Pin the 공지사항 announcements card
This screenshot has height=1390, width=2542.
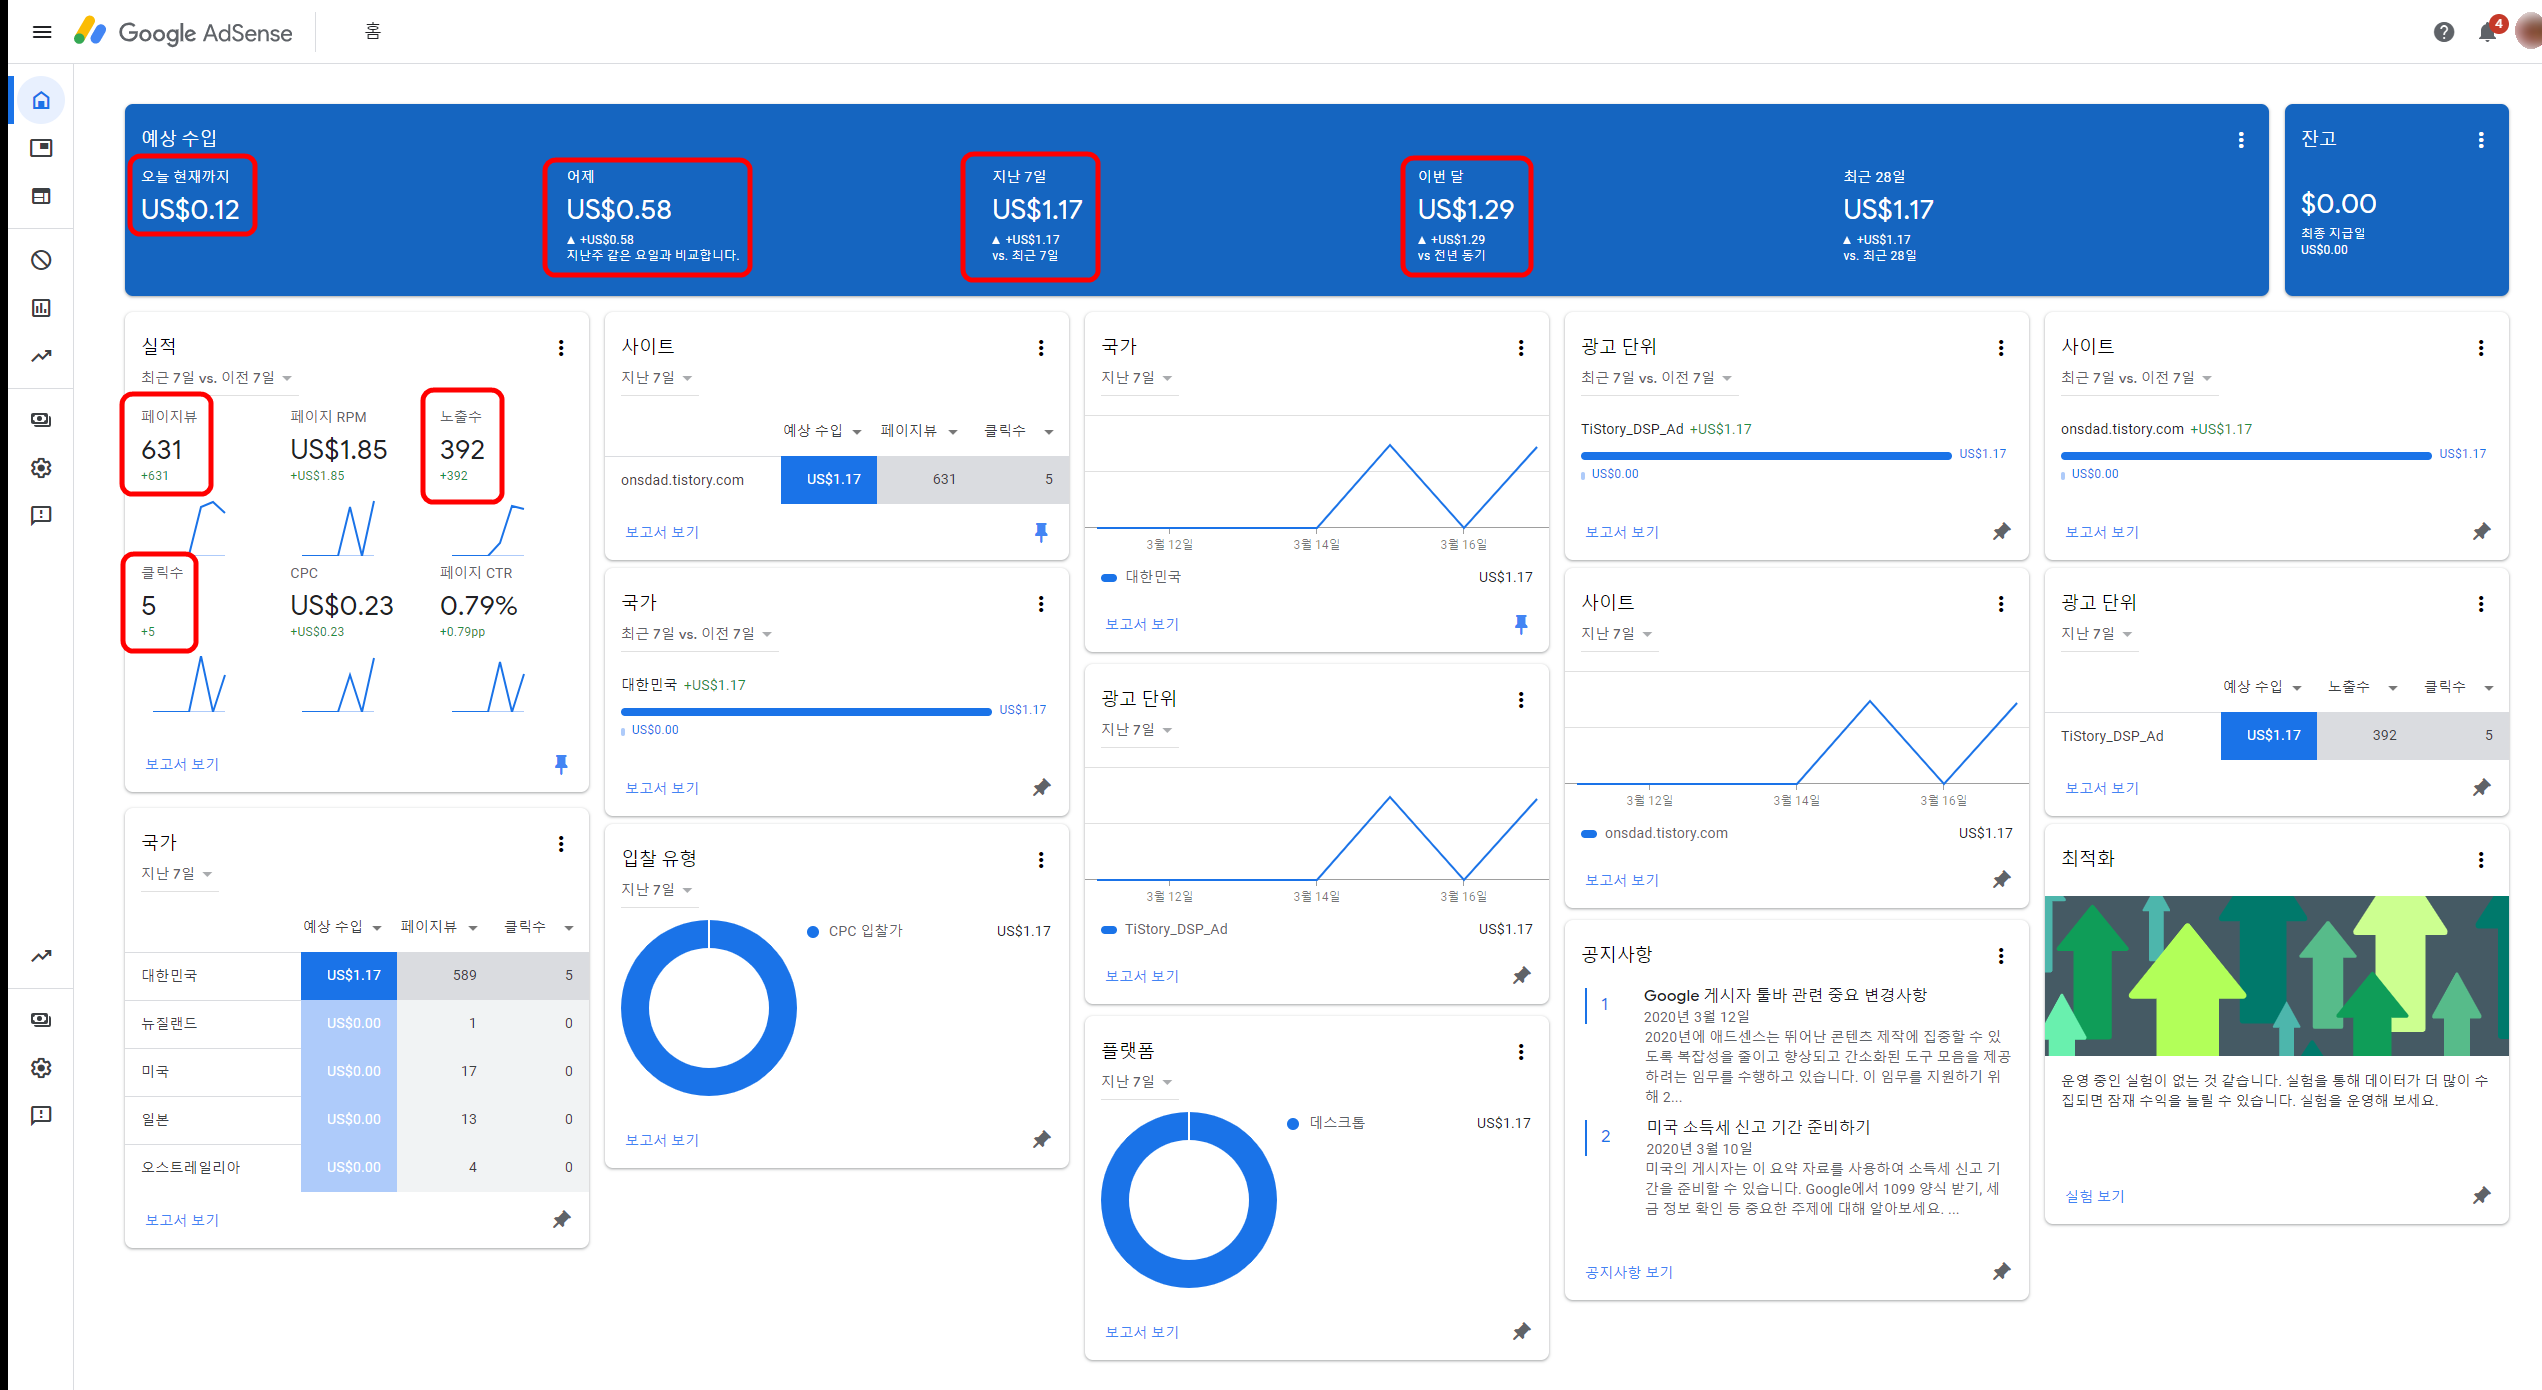point(2001,1272)
